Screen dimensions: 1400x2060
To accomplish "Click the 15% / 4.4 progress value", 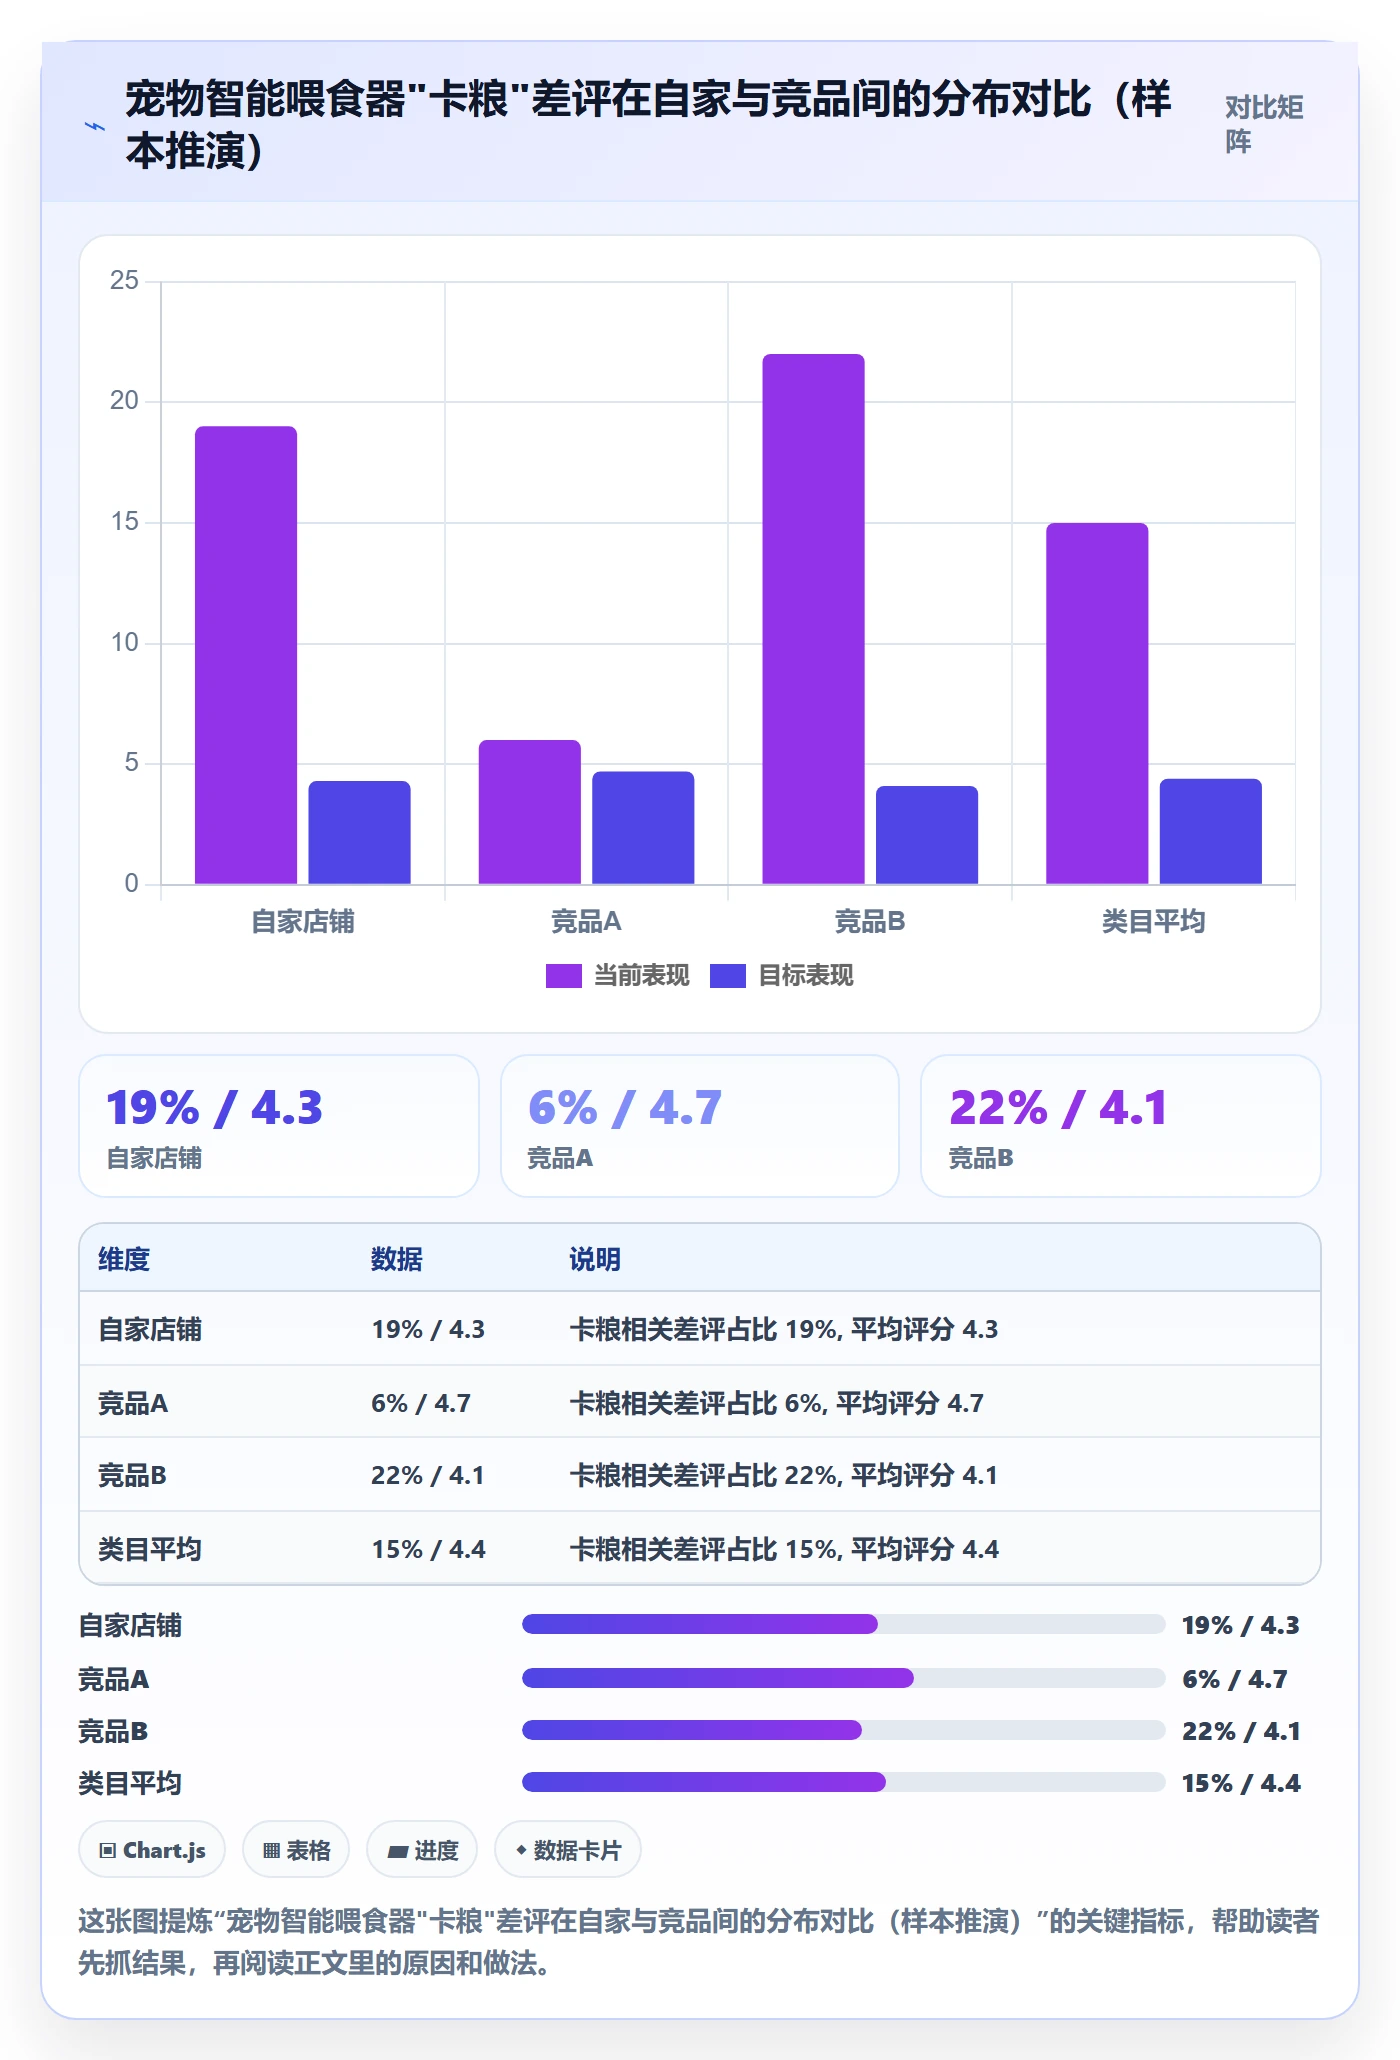I will 1241,1783.
